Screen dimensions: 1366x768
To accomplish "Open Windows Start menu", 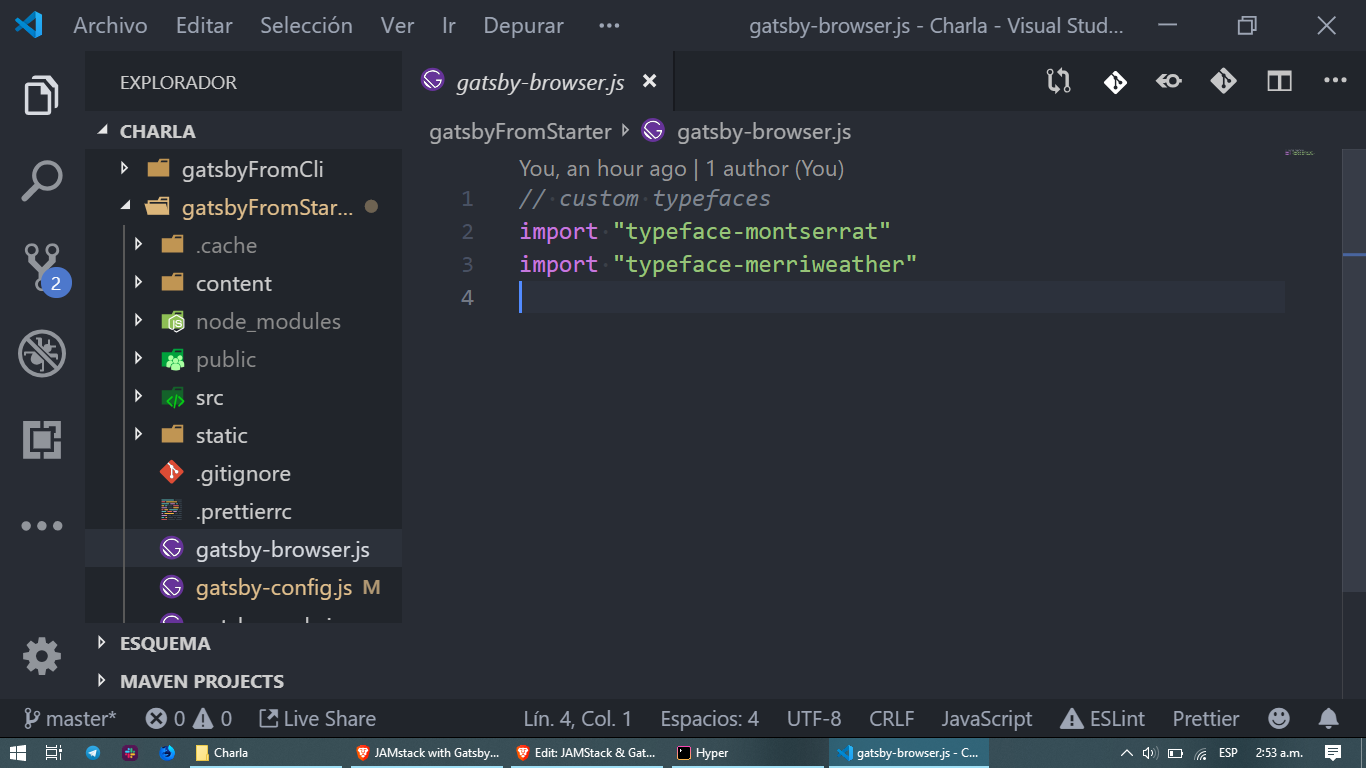I will [x=18, y=753].
